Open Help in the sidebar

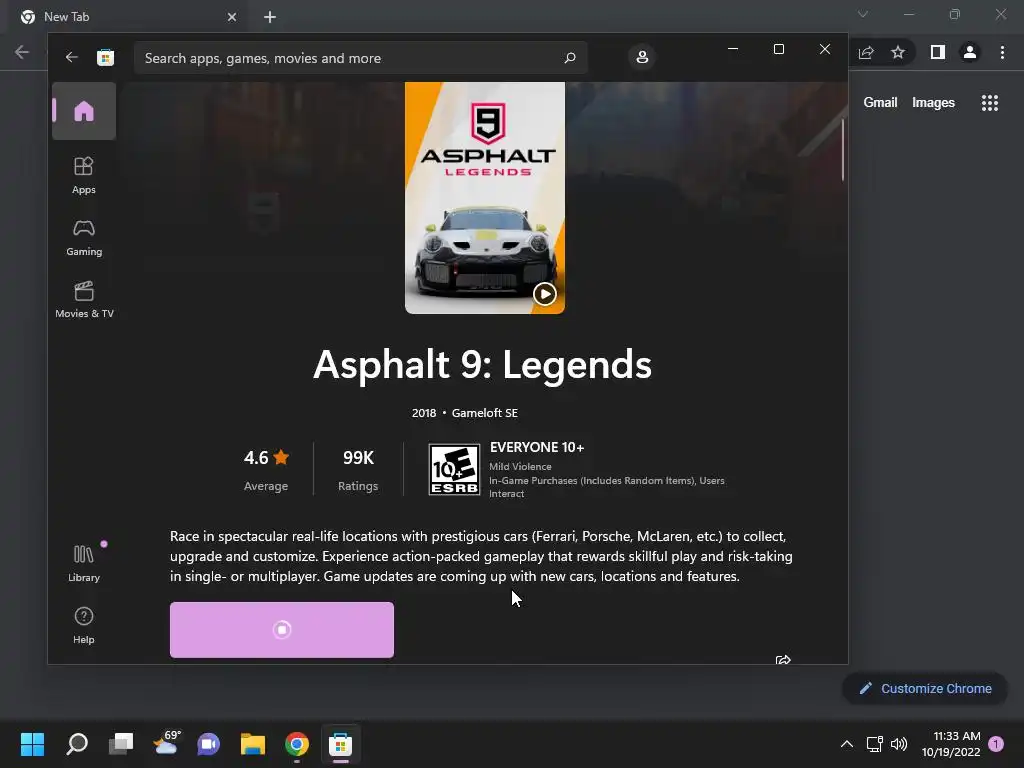[84, 626]
